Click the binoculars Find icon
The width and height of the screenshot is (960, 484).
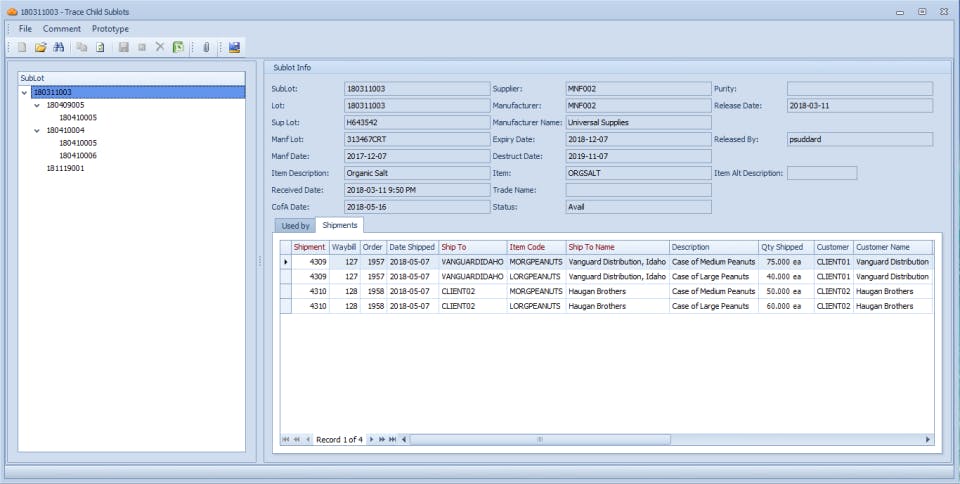pyautogui.click(x=59, y=47)
